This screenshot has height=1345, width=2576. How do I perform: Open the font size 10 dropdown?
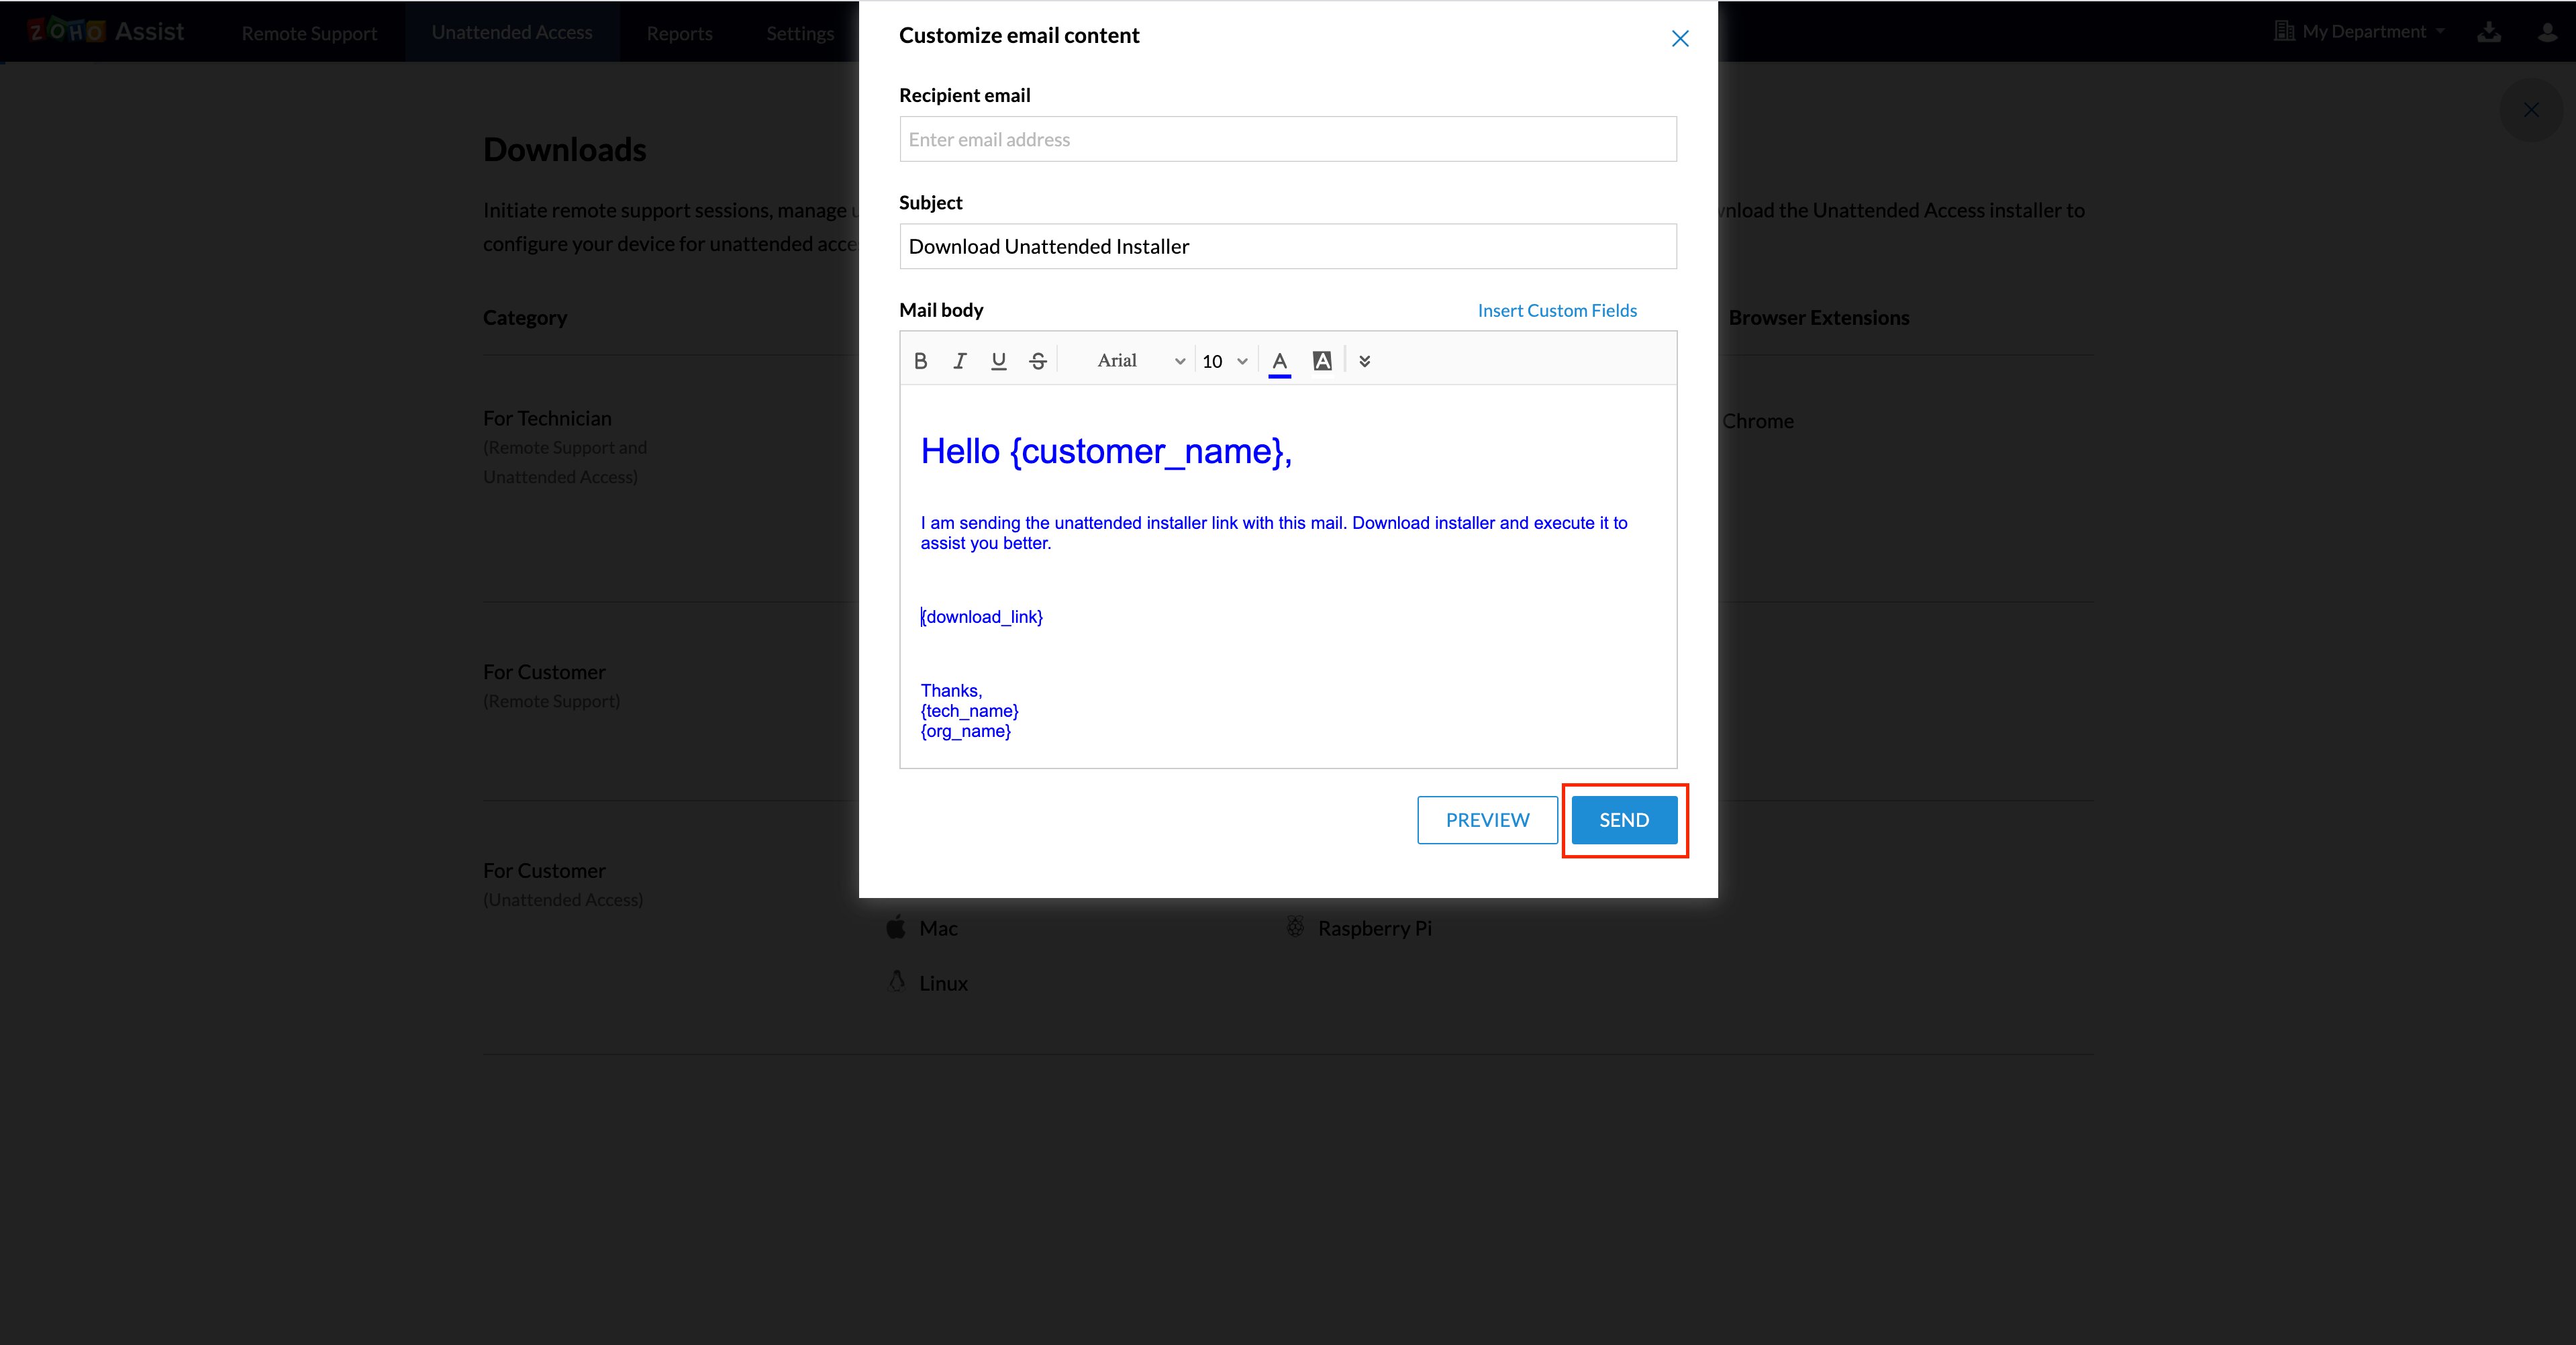[1222, 361]
